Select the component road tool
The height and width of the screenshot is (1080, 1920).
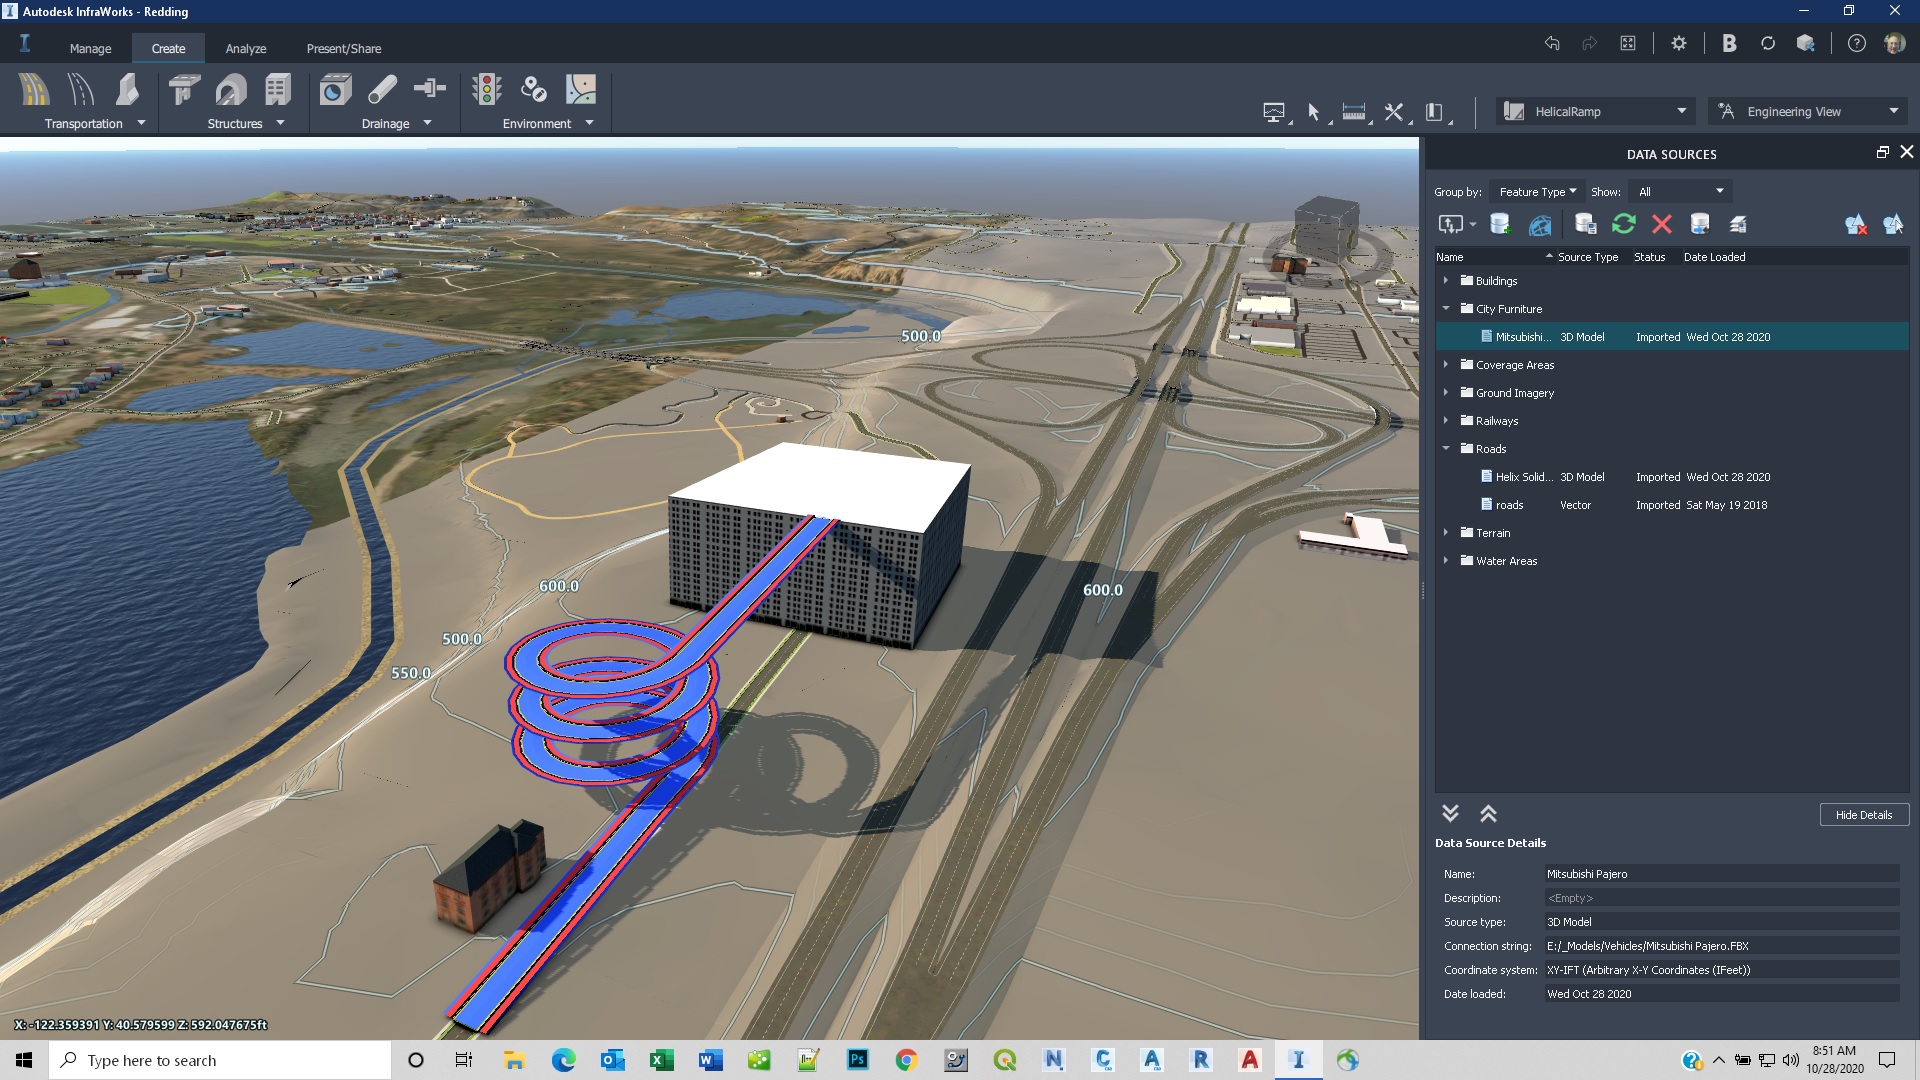pyautogui.click(x=34, y=90)
